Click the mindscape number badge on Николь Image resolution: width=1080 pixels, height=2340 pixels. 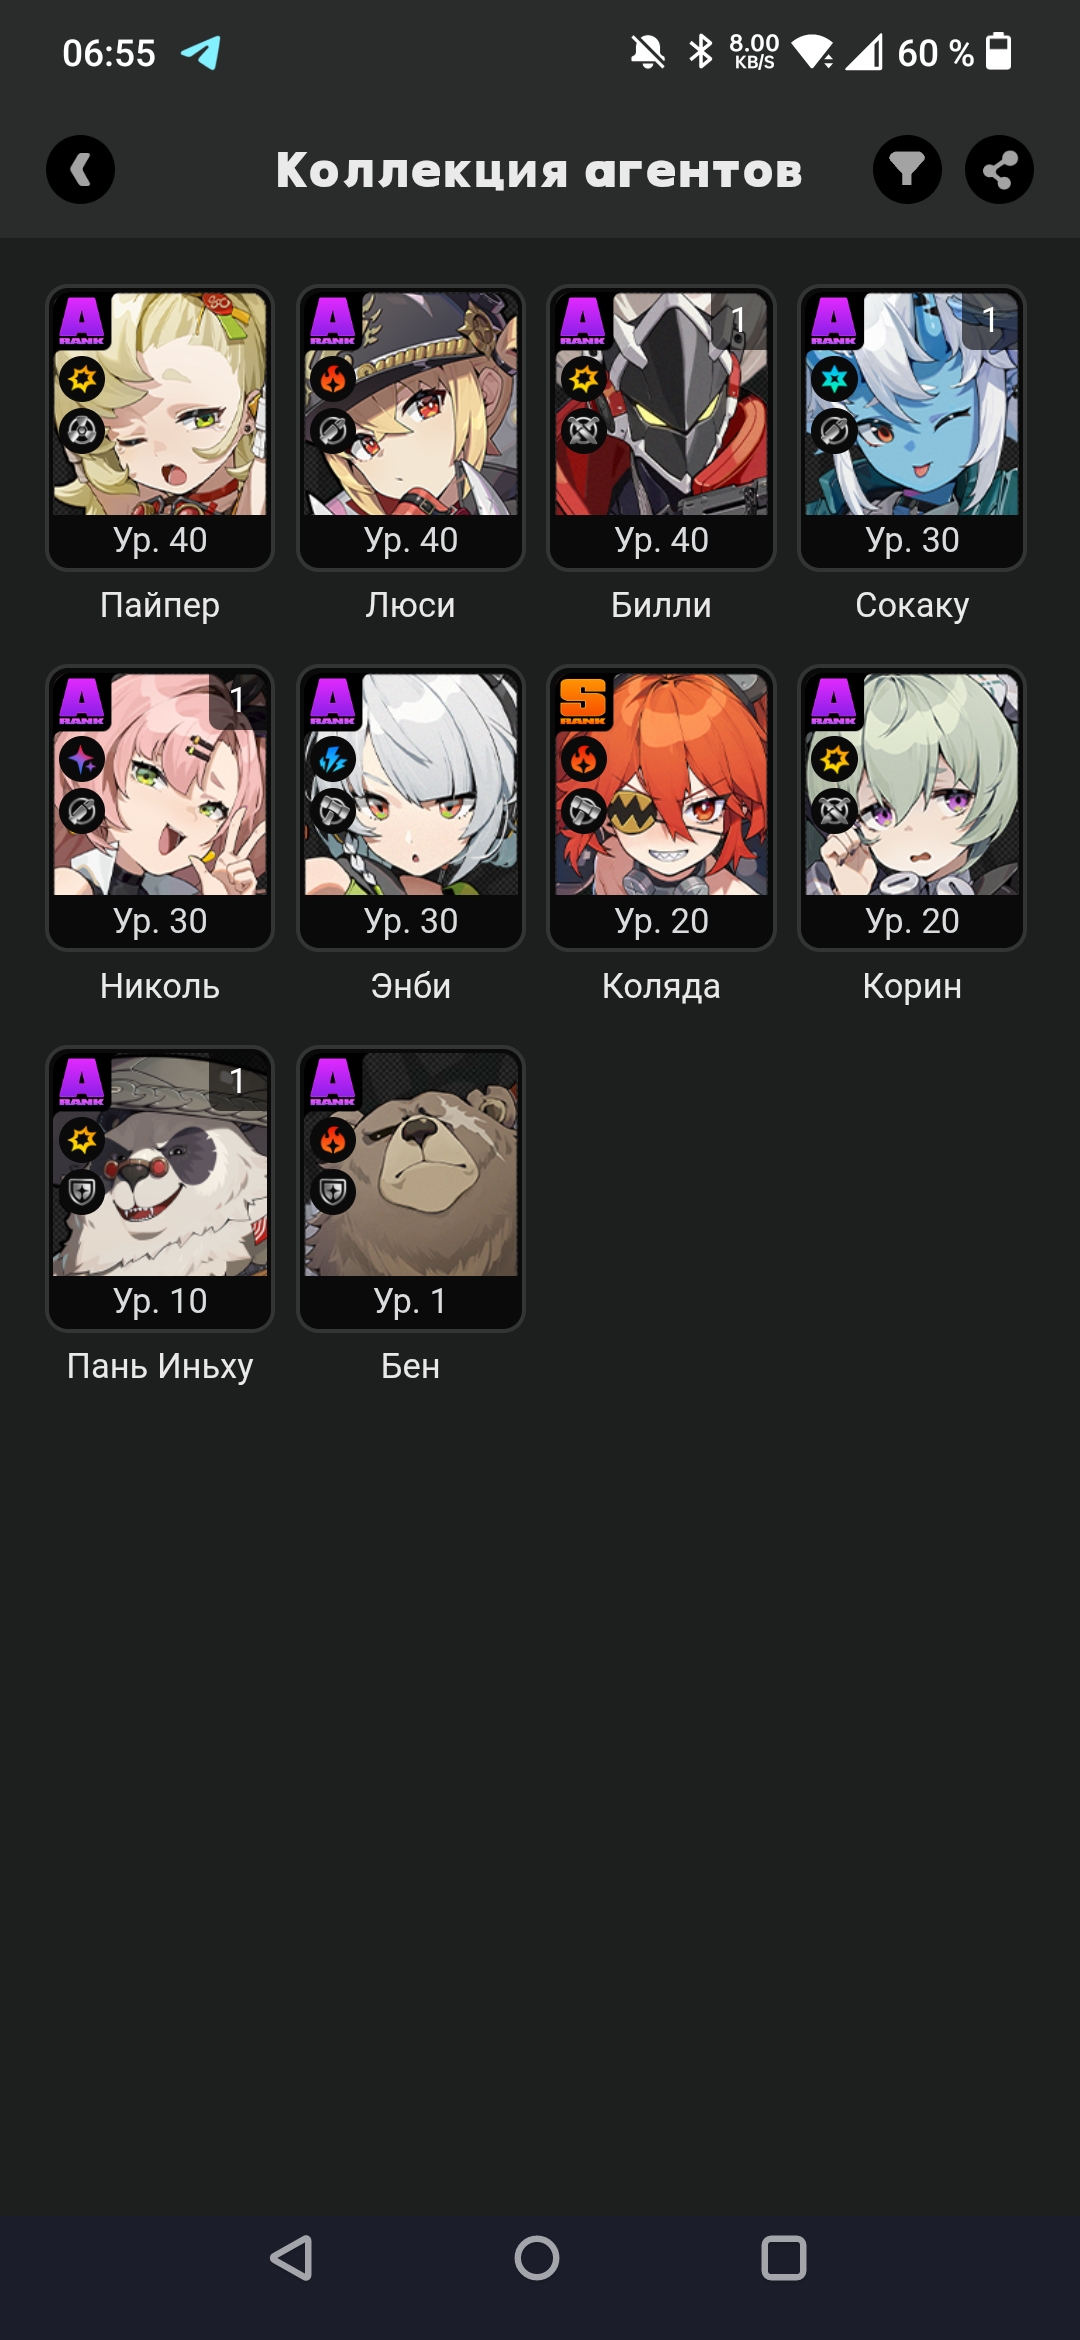point(237,700)
